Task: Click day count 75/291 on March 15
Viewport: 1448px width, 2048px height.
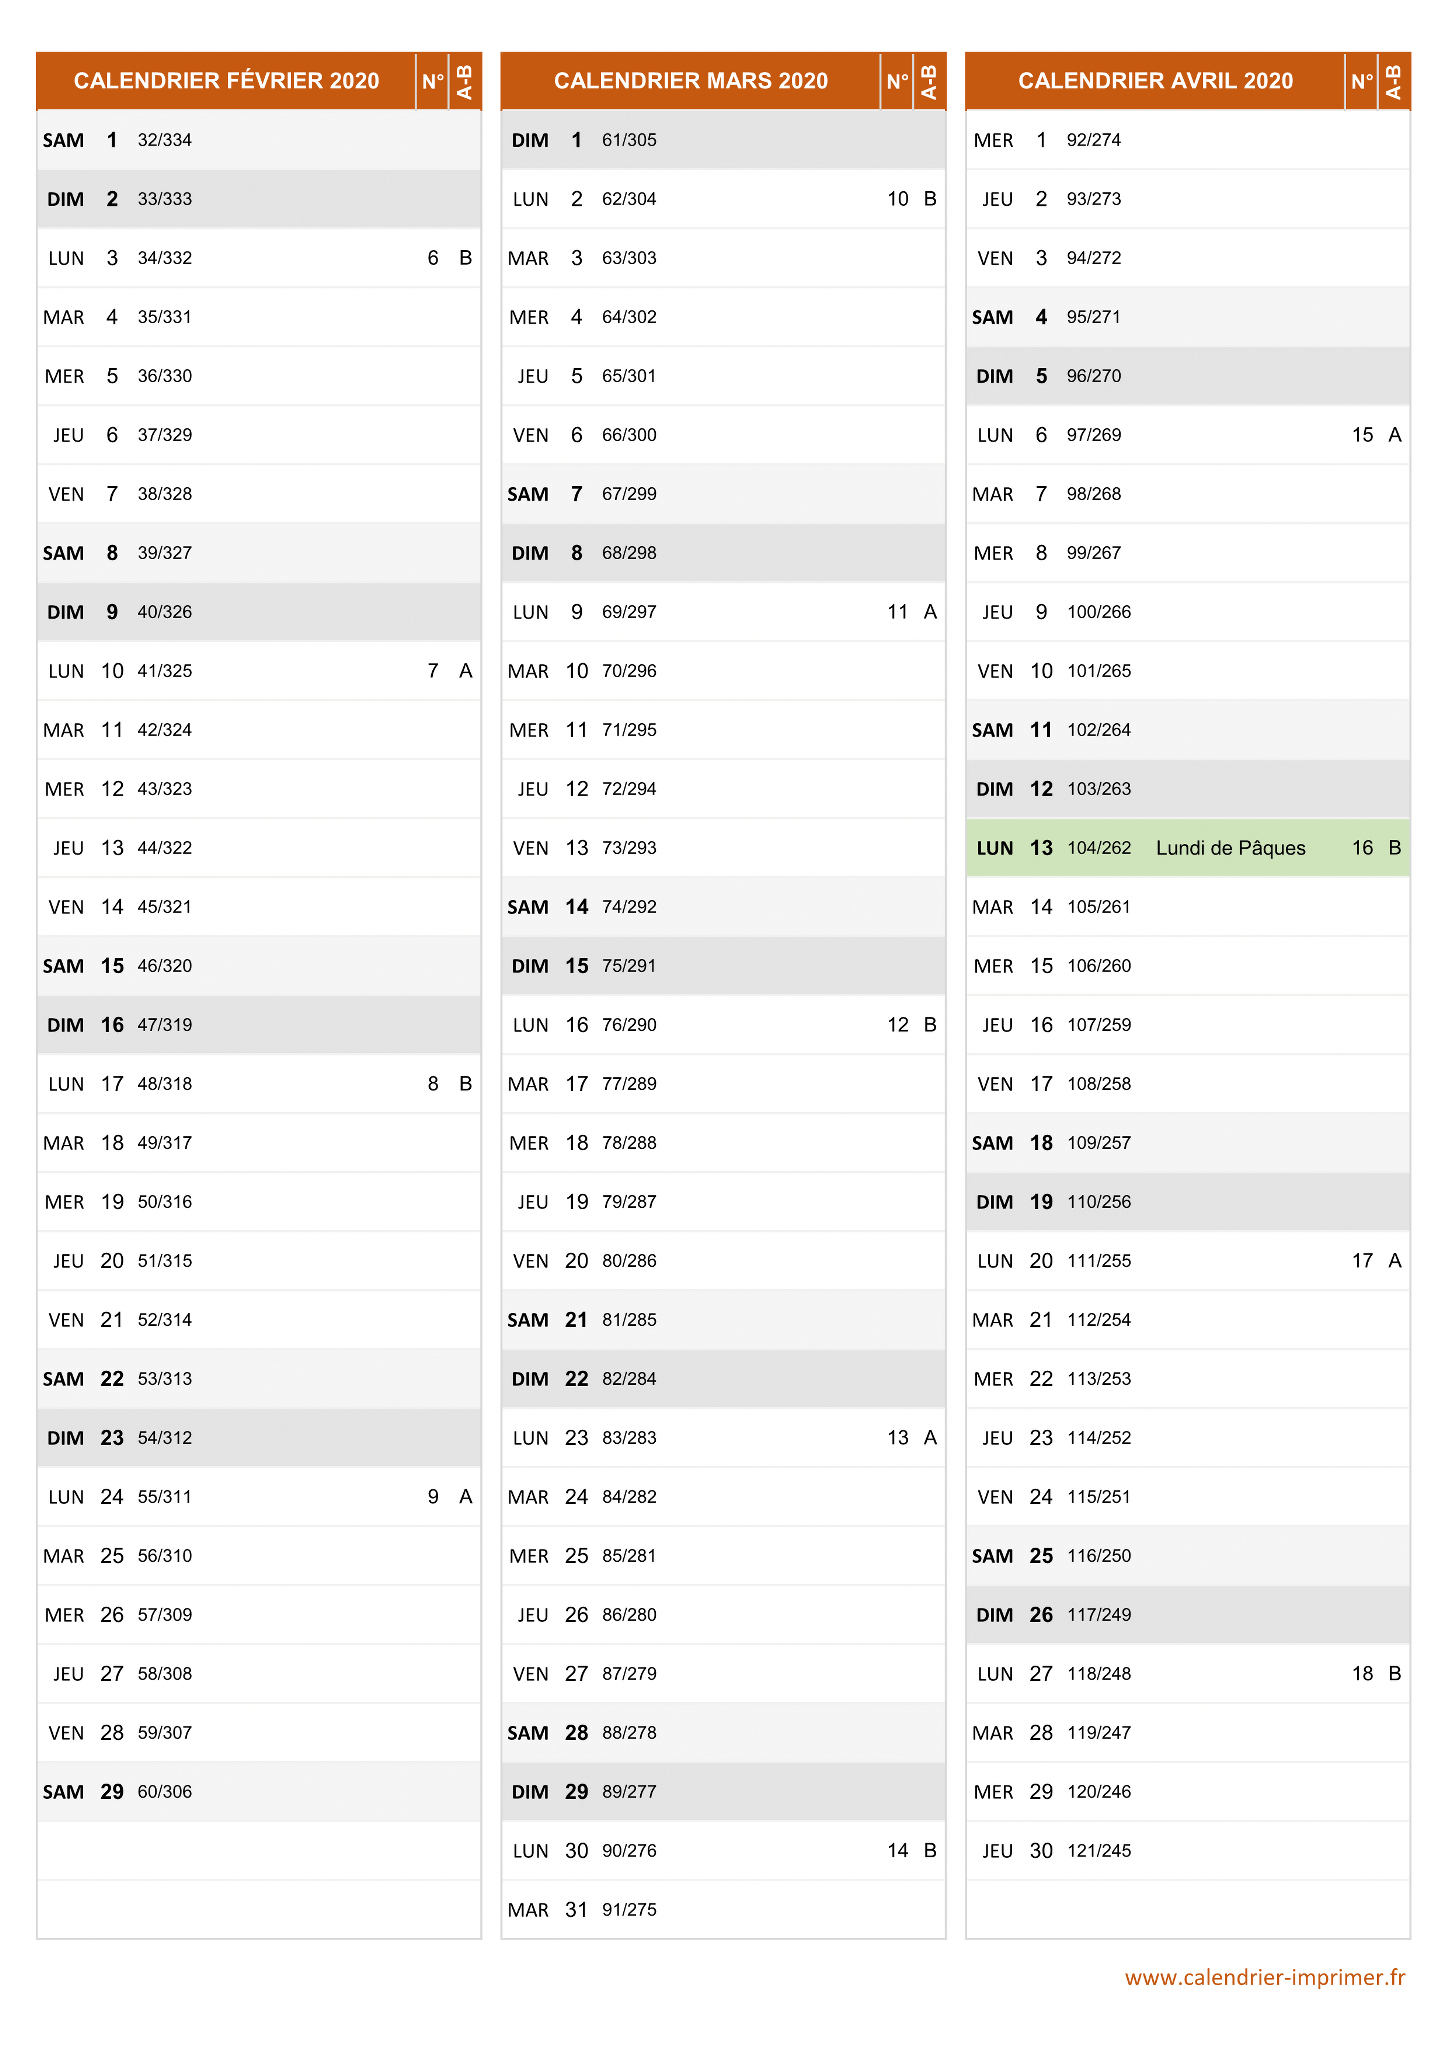Action: (629, 966)
